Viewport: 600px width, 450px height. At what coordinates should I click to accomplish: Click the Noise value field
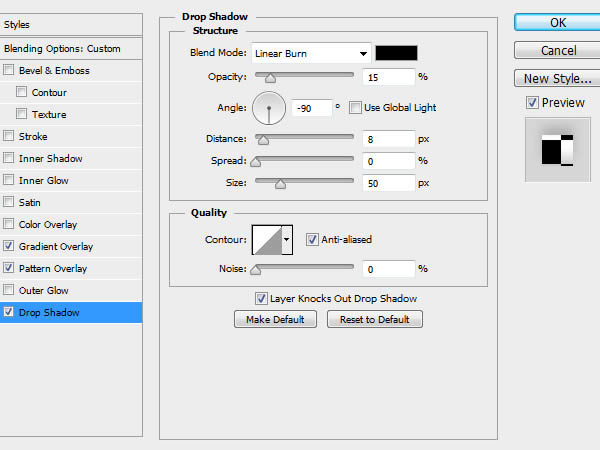pyautogui.click(x=388, y=269)
